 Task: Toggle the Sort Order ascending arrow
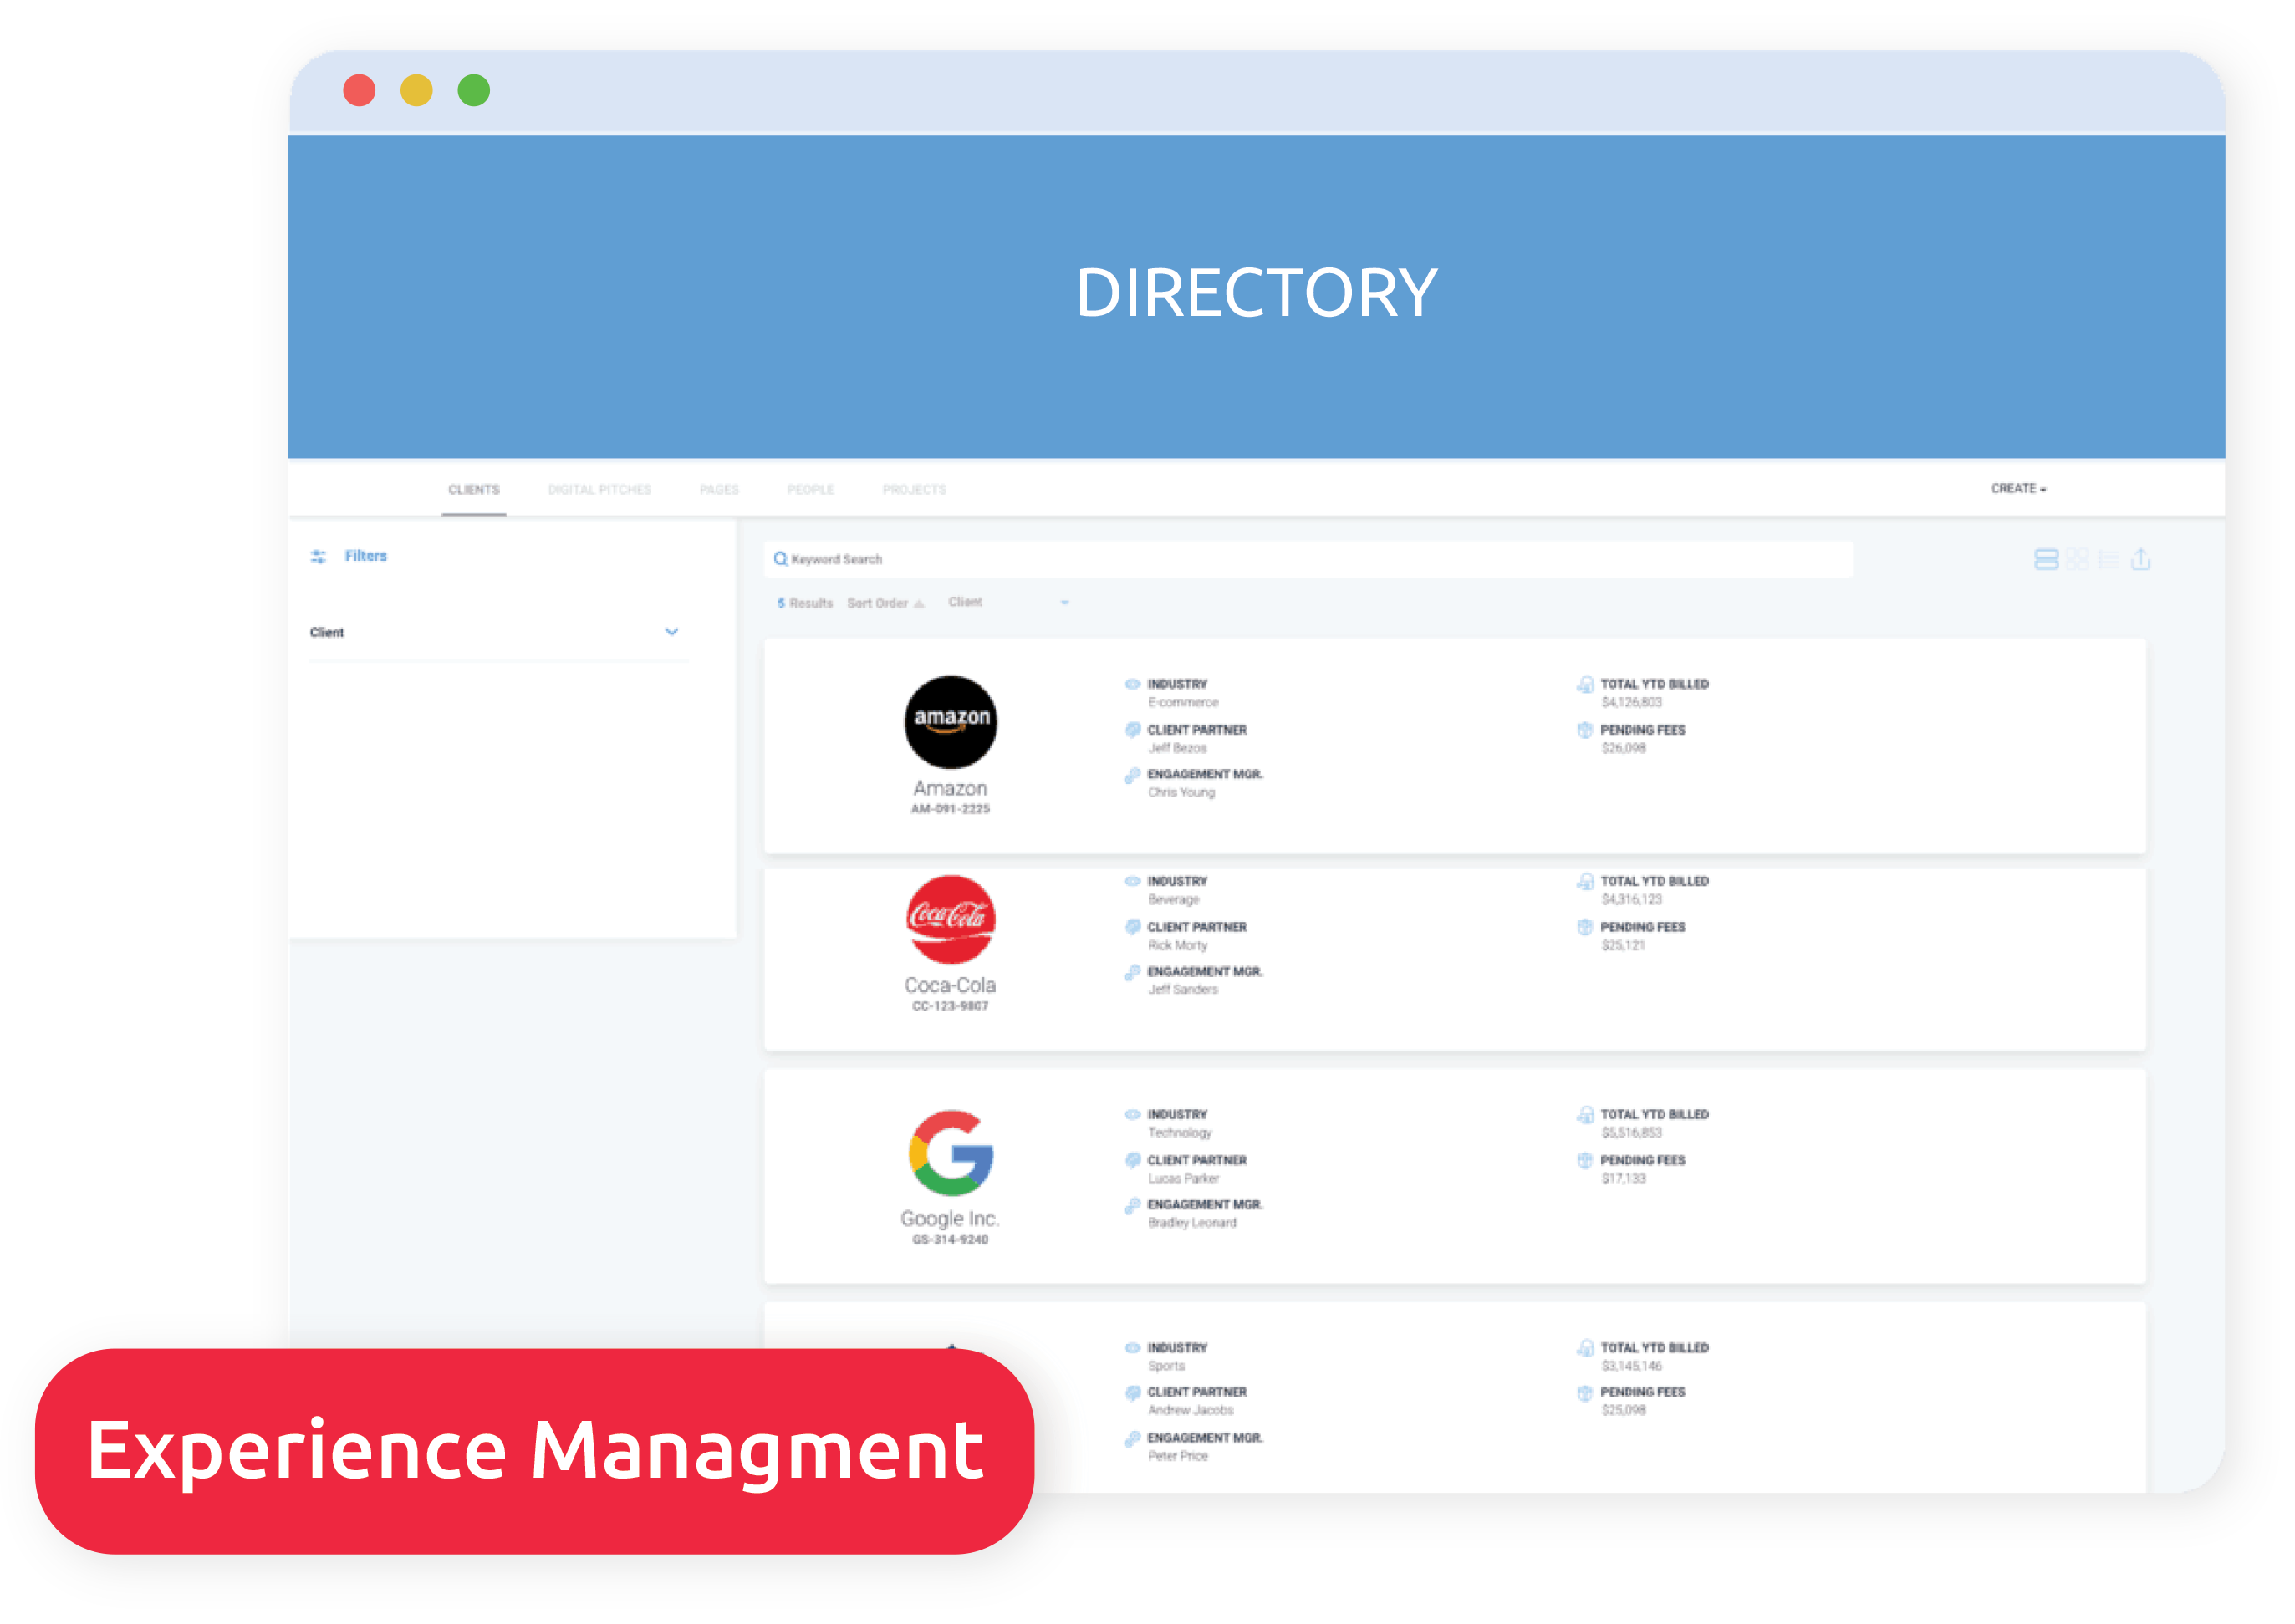[x=919, y=603]
